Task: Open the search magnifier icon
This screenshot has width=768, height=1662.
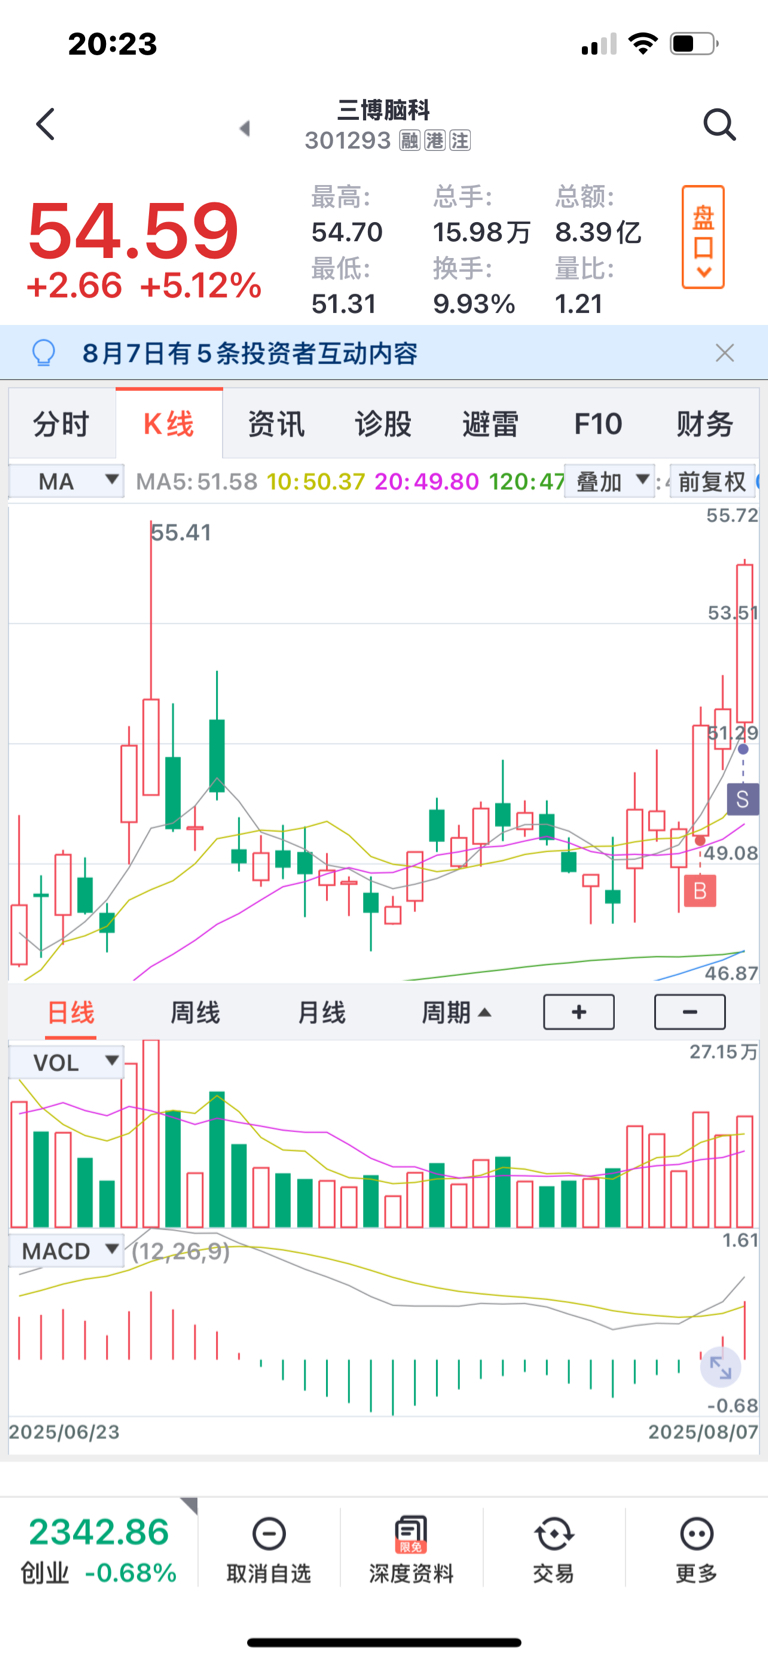Action: point(719,125)
